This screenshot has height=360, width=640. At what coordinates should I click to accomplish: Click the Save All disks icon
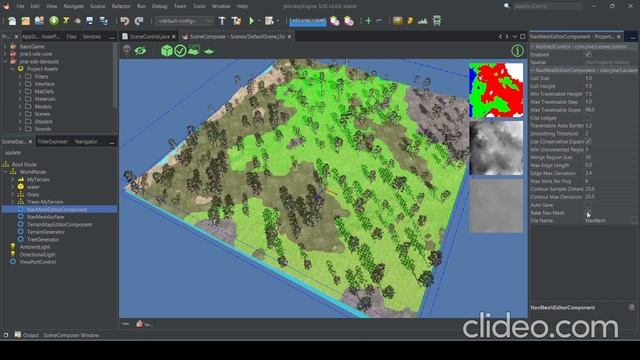click(103, 21)
